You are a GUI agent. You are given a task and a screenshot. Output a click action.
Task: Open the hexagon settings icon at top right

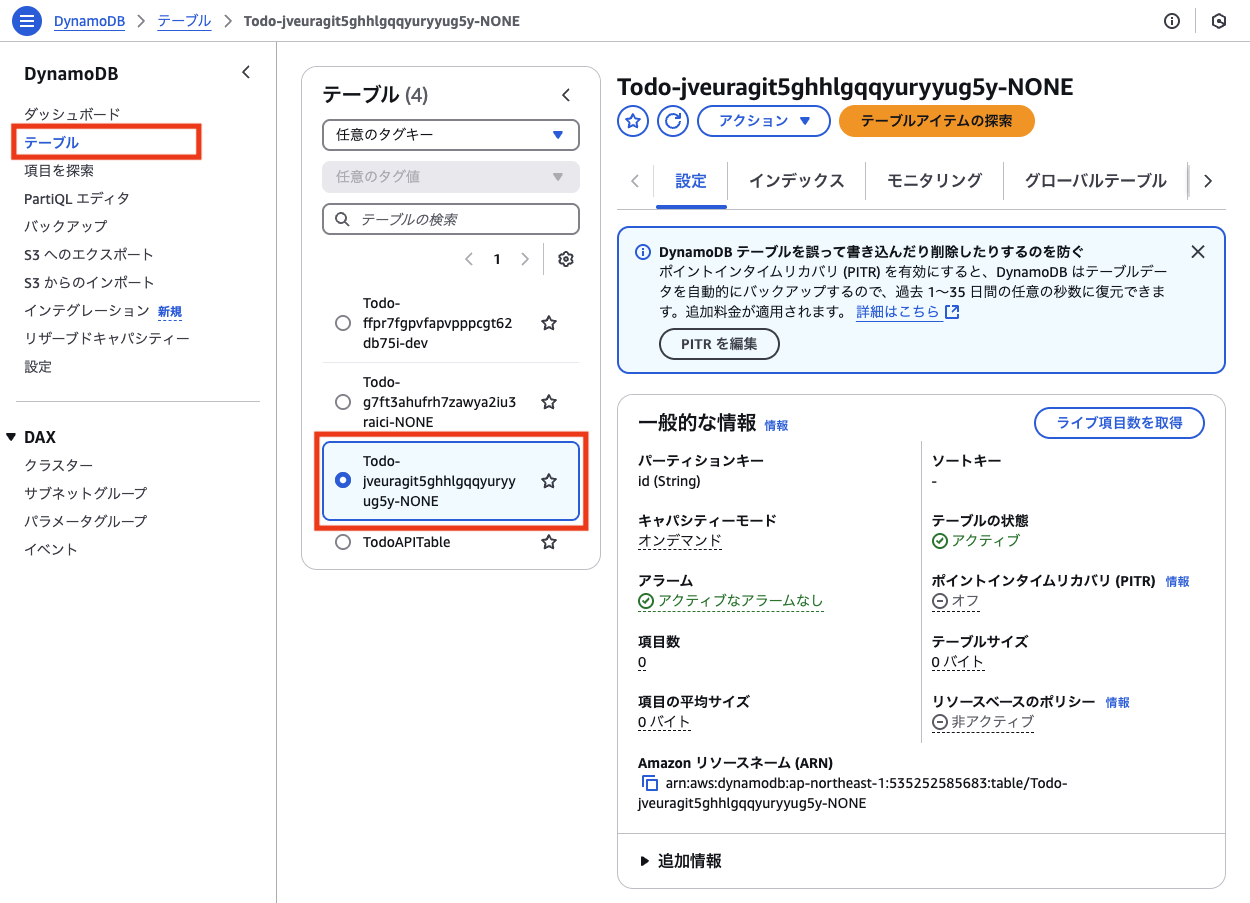[x=1219, y=21]
